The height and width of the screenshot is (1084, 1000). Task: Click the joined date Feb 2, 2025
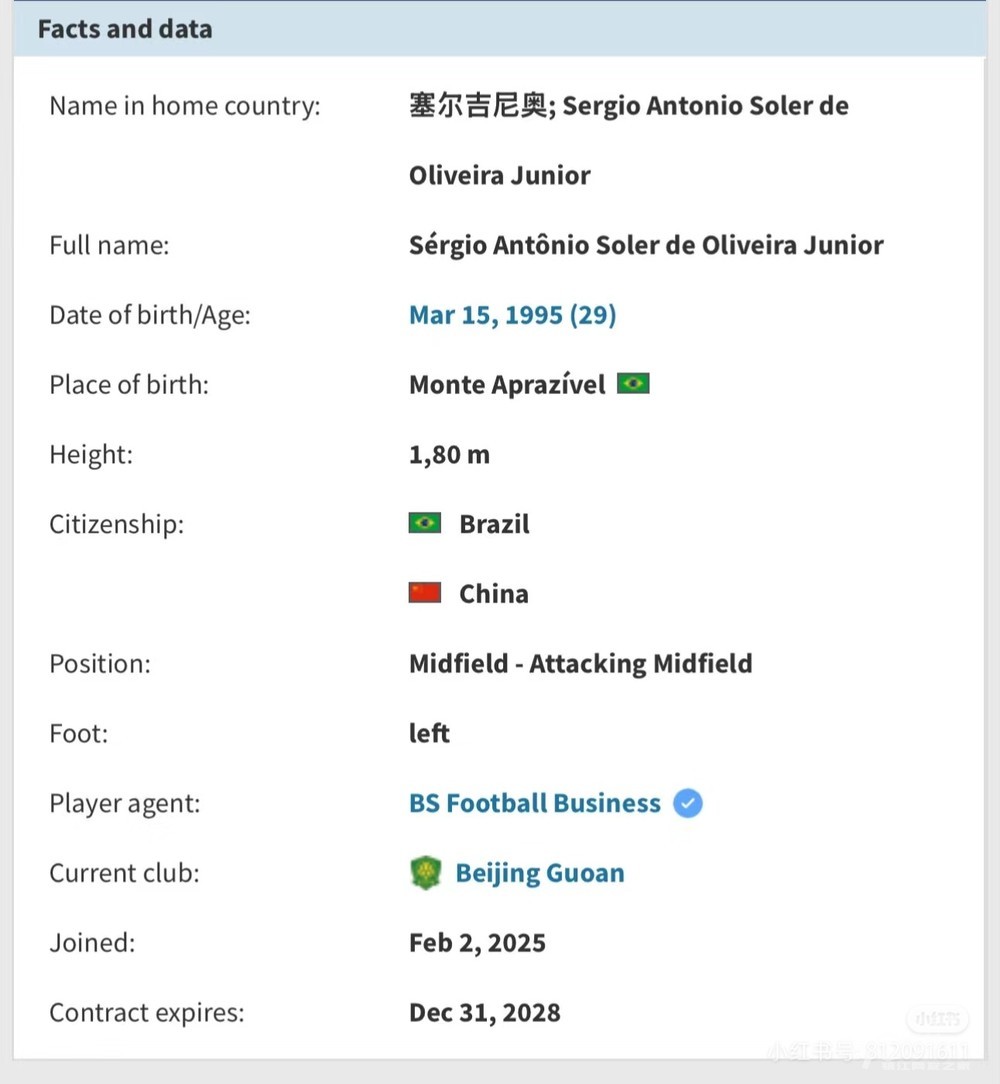477,943
